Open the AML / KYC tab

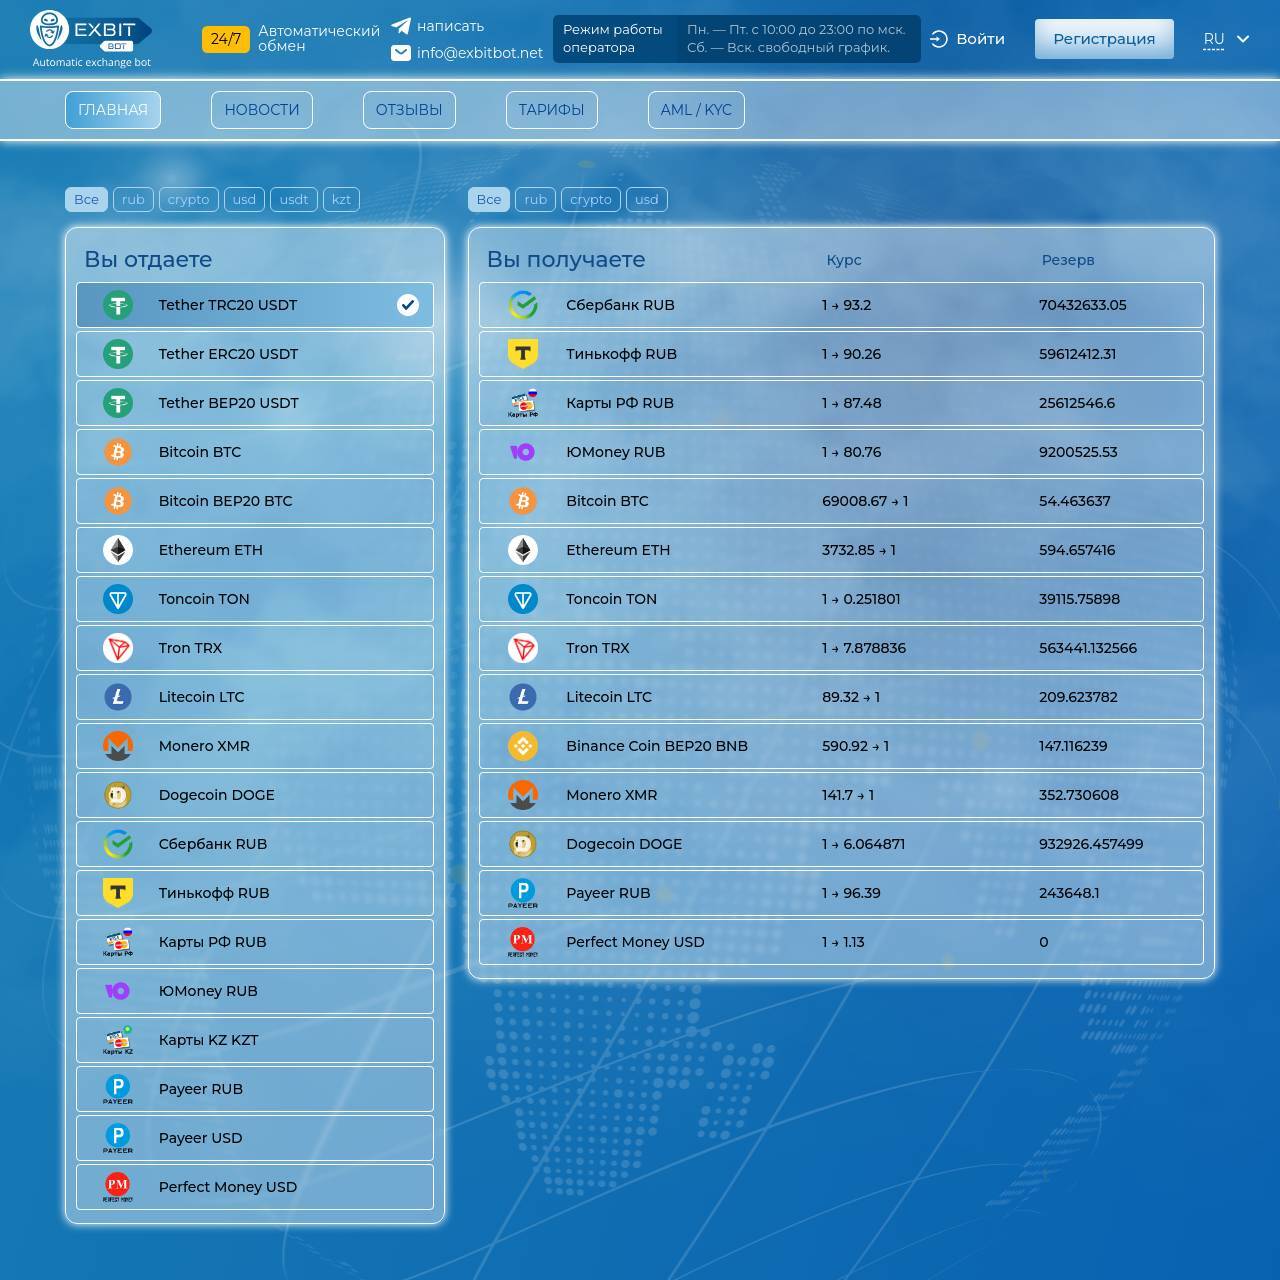tap(696, 110)
